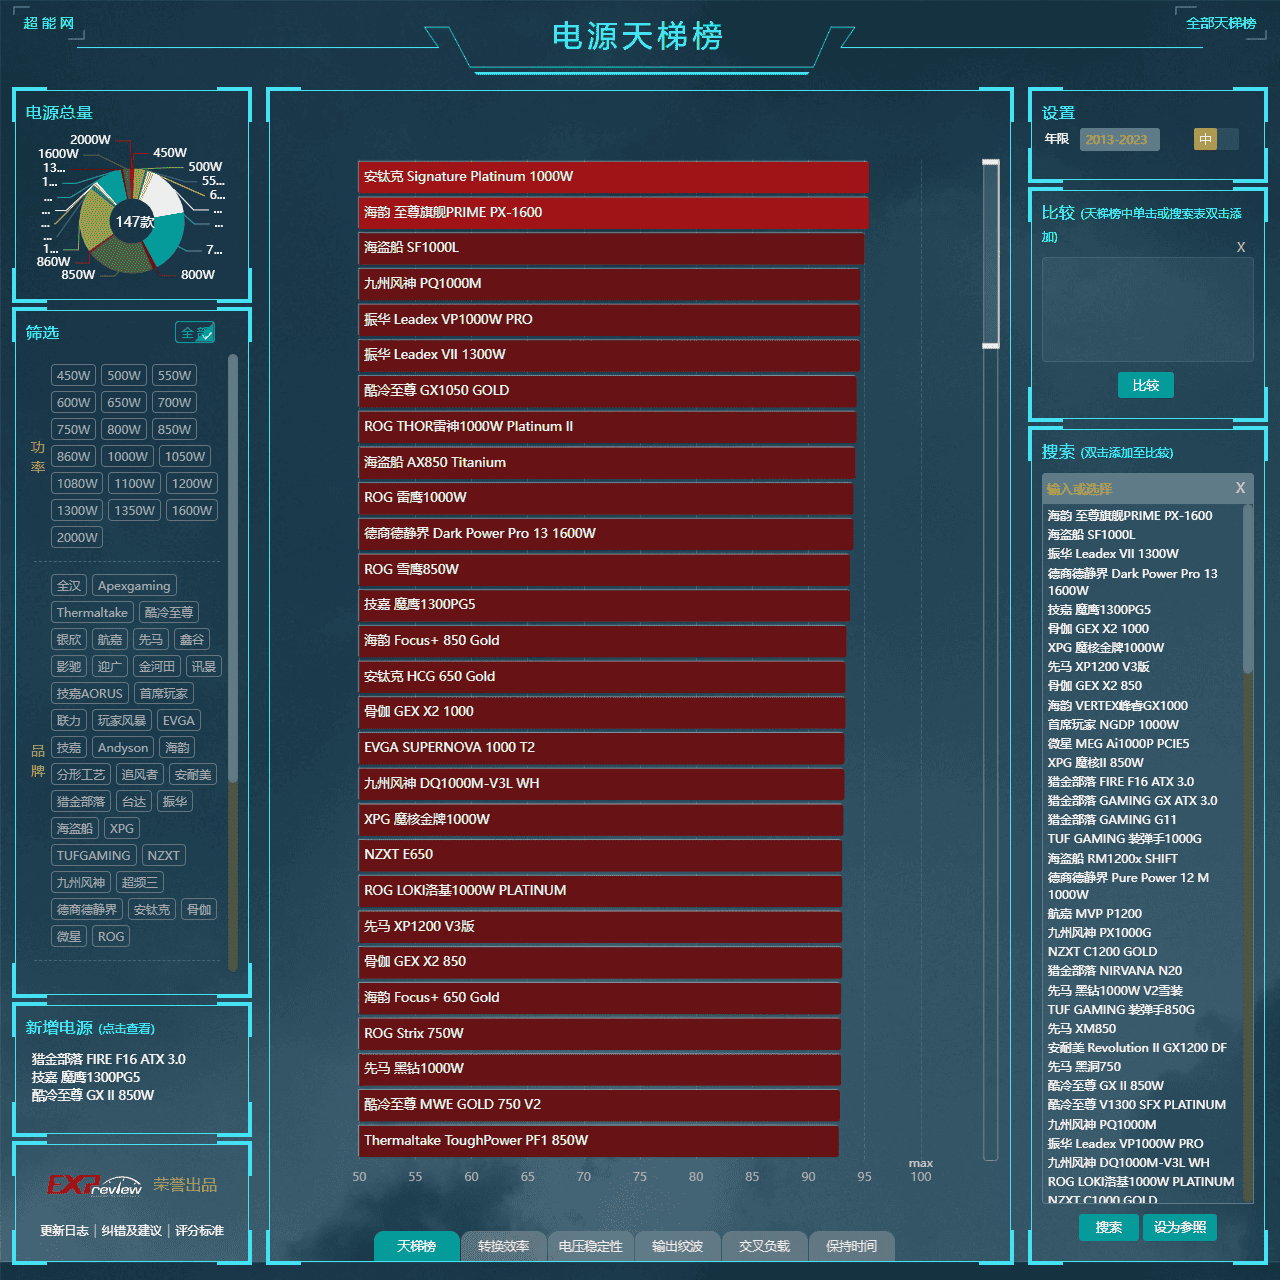Click the EXPreview logo
The width and height of the screenshot is (1280, 1280).
(95, 1185)
